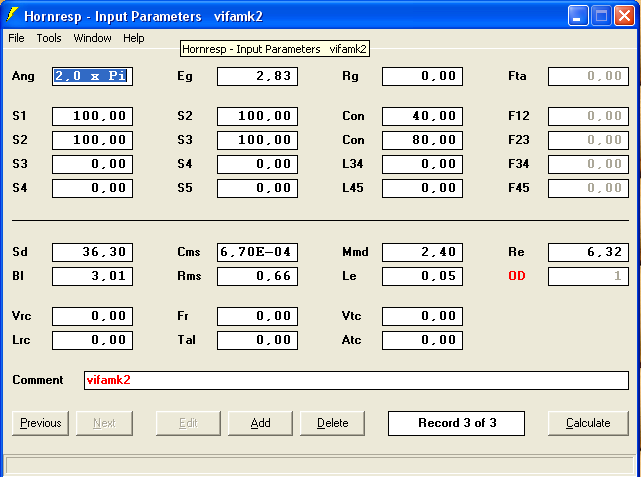Image resolution: width=641 pixels, height=477 pixels.
Task: Click the Delete button
Action: click(333, 423)
